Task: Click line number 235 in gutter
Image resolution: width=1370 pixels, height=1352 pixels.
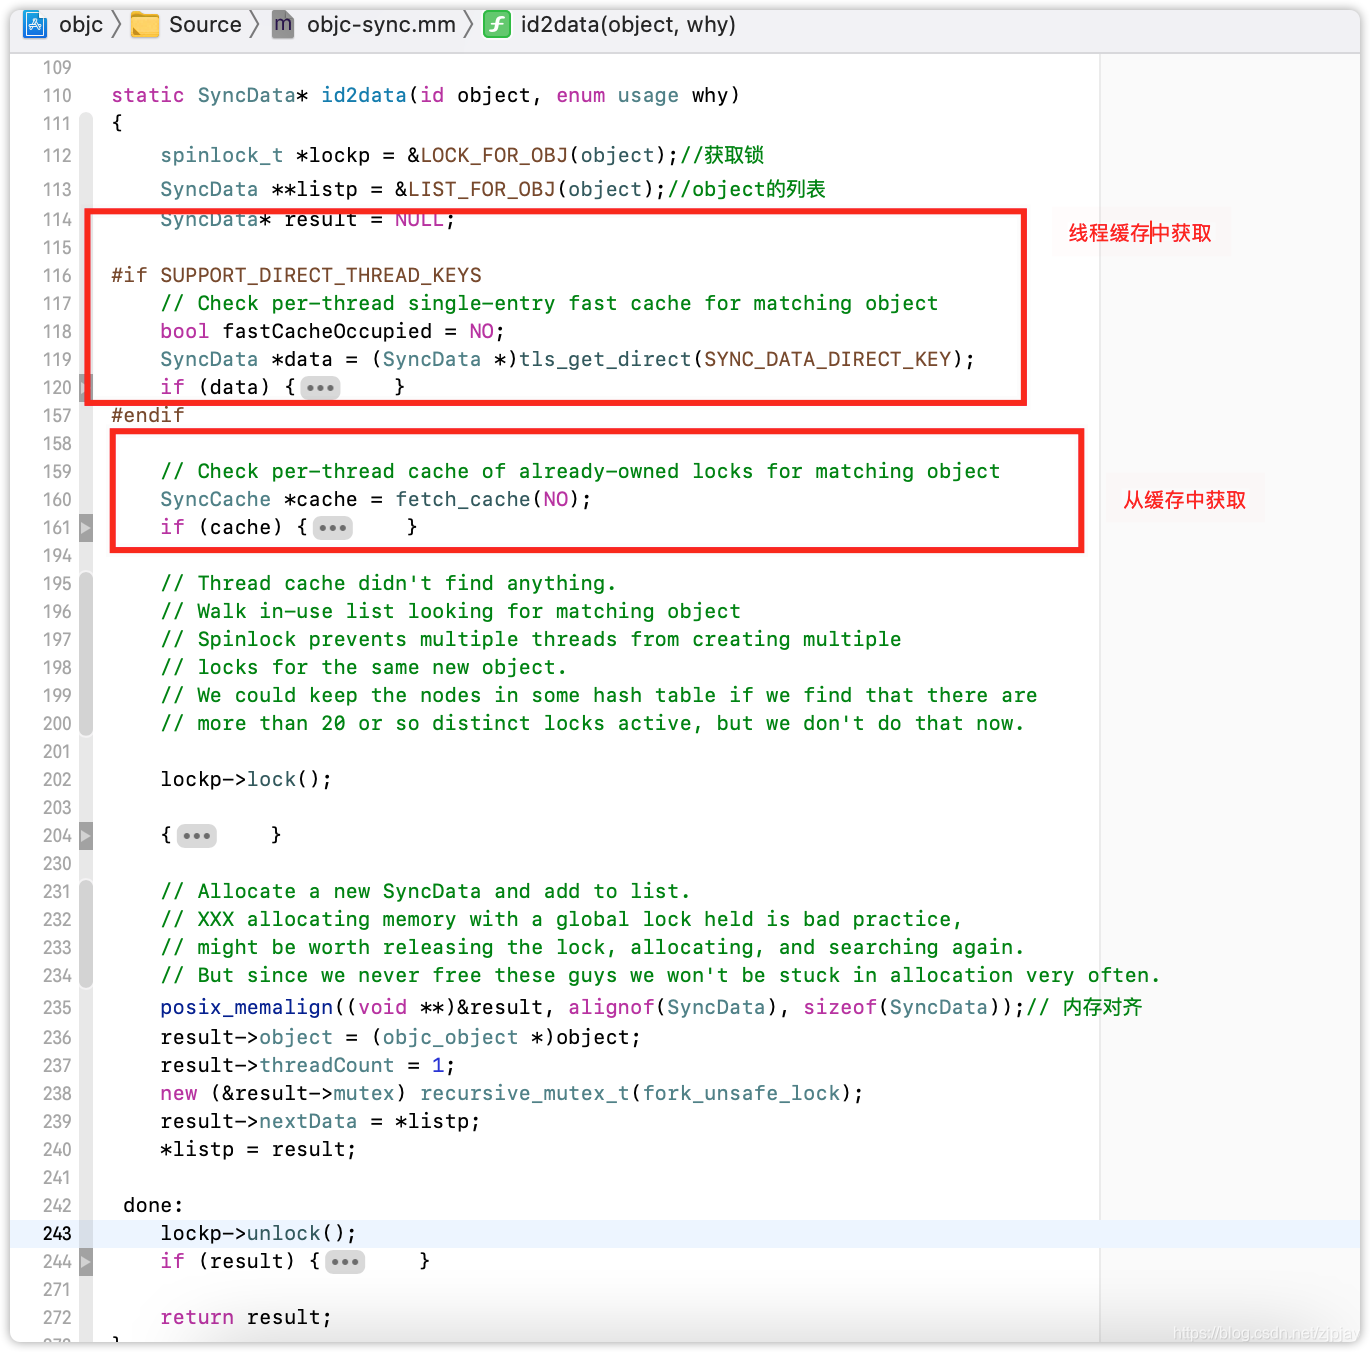Action: tap(57, 1007)
